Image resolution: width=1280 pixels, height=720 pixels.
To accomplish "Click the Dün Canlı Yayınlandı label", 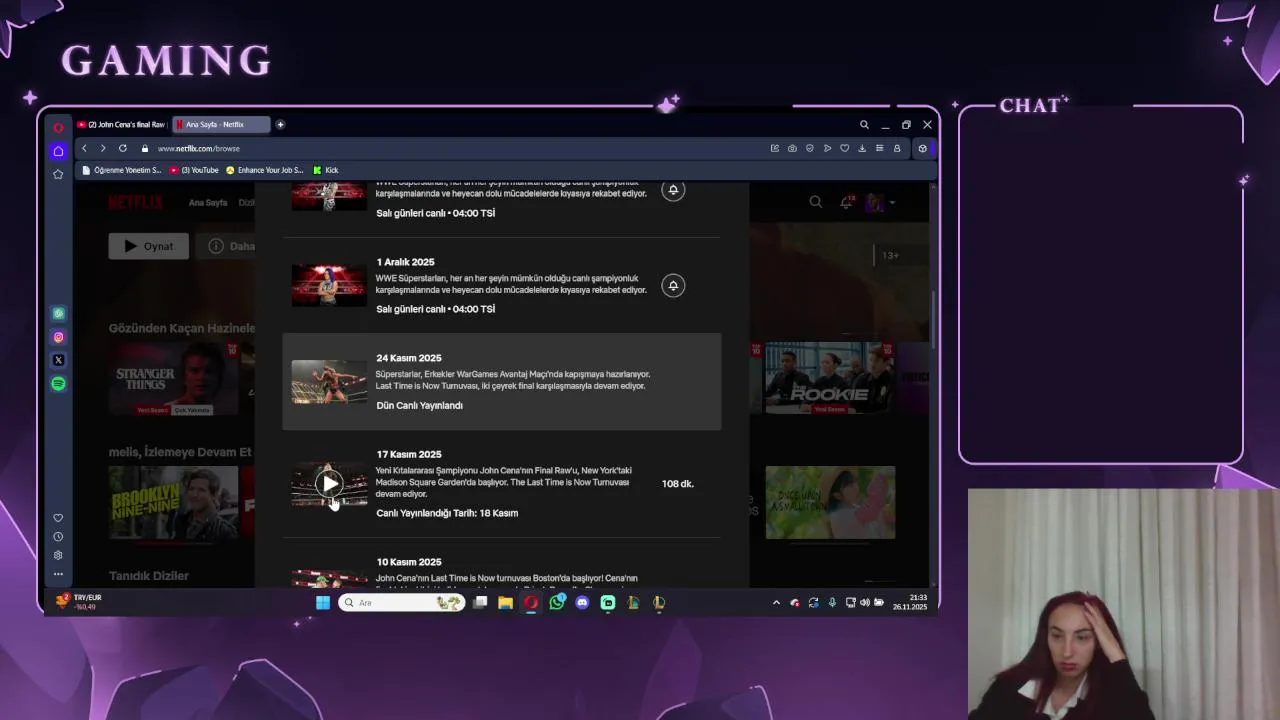I will tap(419, 406).
